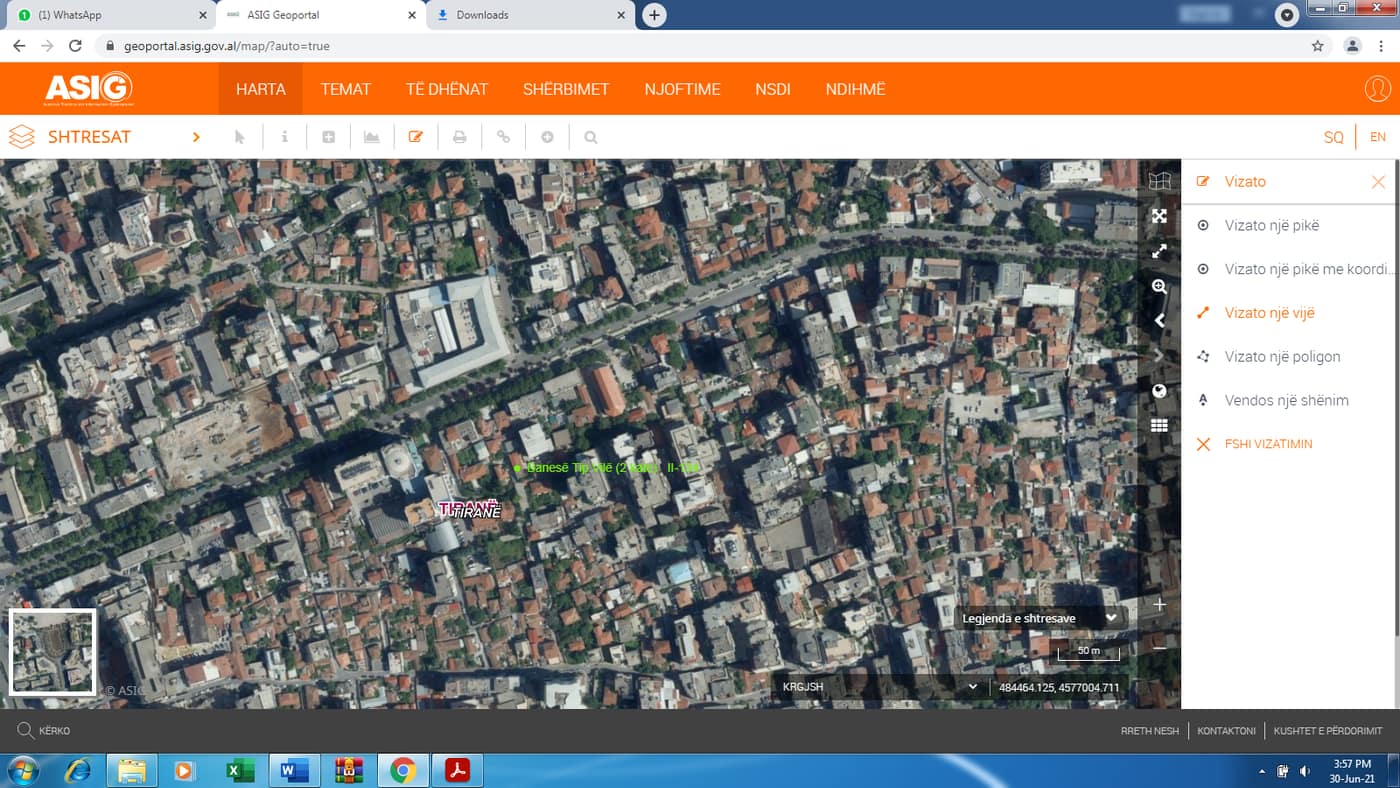The width and height of the screenshot is (1400, 788).
Task: Open Windows Explorer folder from the taskbar
Action: point(132,770)
